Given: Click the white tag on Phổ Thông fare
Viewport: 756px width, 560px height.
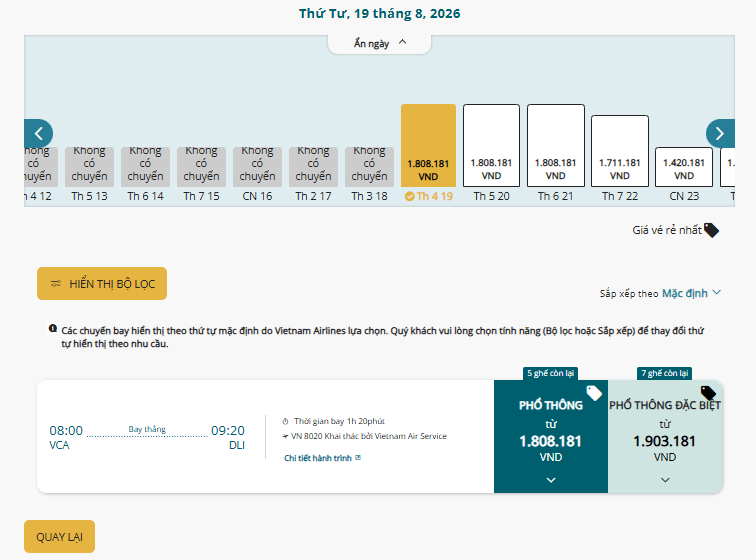Looking at the screenshot, I should [594, 393].
